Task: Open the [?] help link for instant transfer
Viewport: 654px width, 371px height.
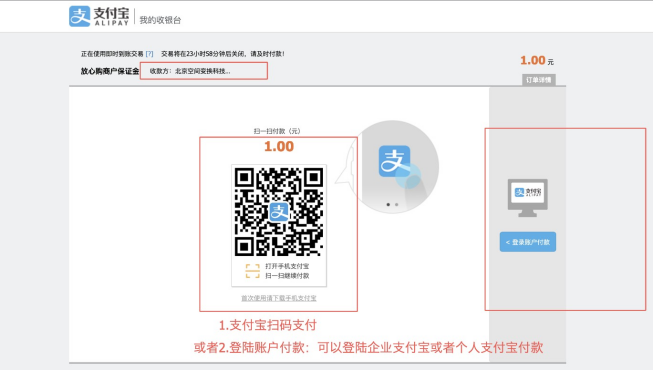Action: click(x=149, y=54)
